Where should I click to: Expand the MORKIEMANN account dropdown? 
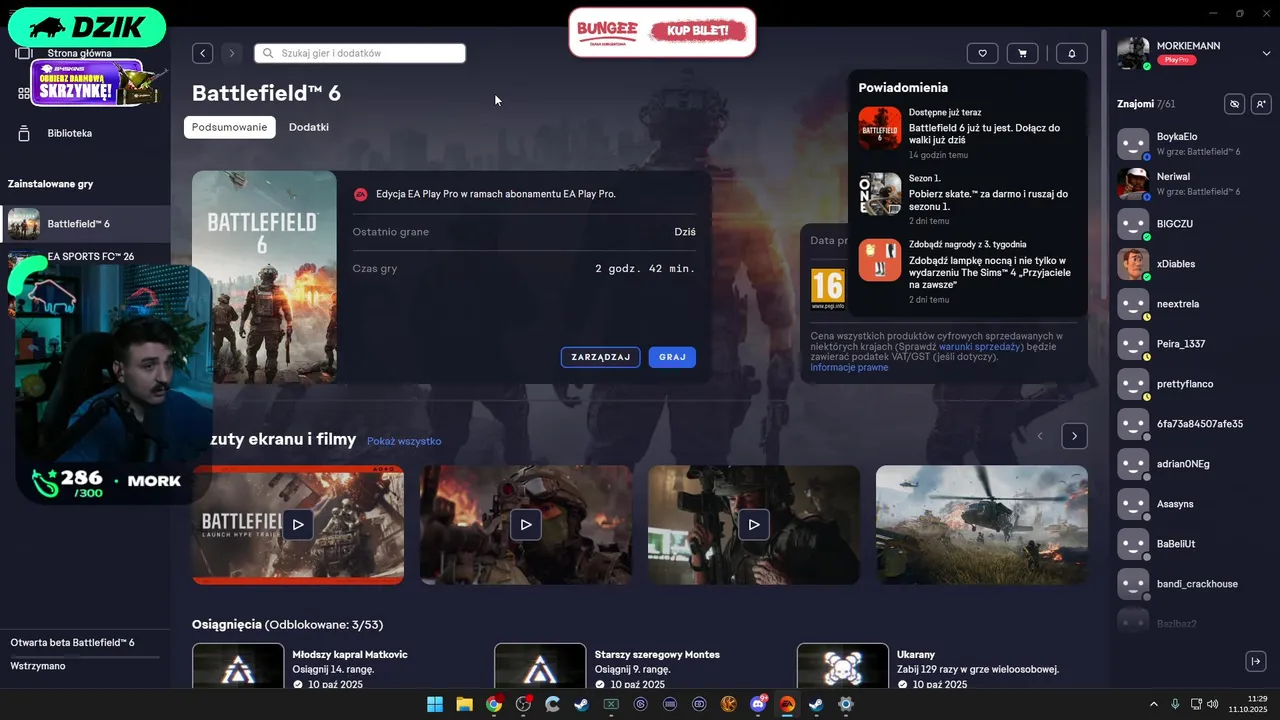(1266, 53)
